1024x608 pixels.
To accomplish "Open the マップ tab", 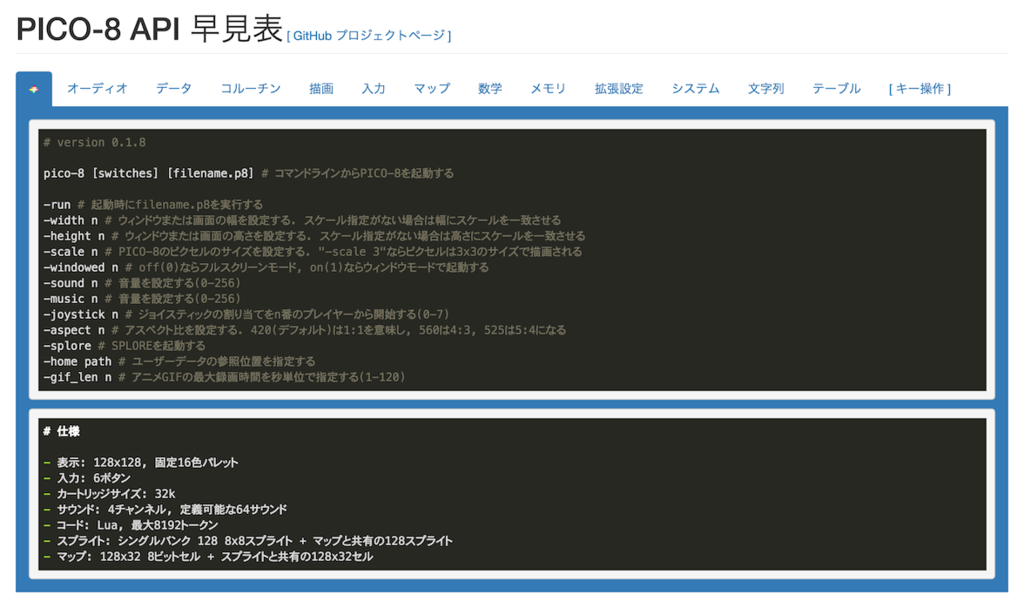I will 431,88.
